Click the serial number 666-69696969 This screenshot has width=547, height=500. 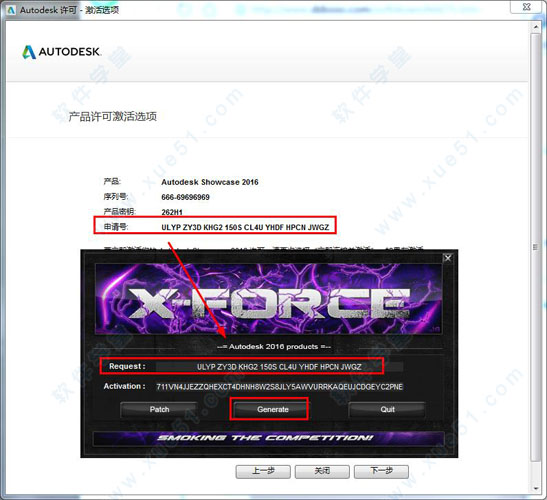click(x=185, y=197)
